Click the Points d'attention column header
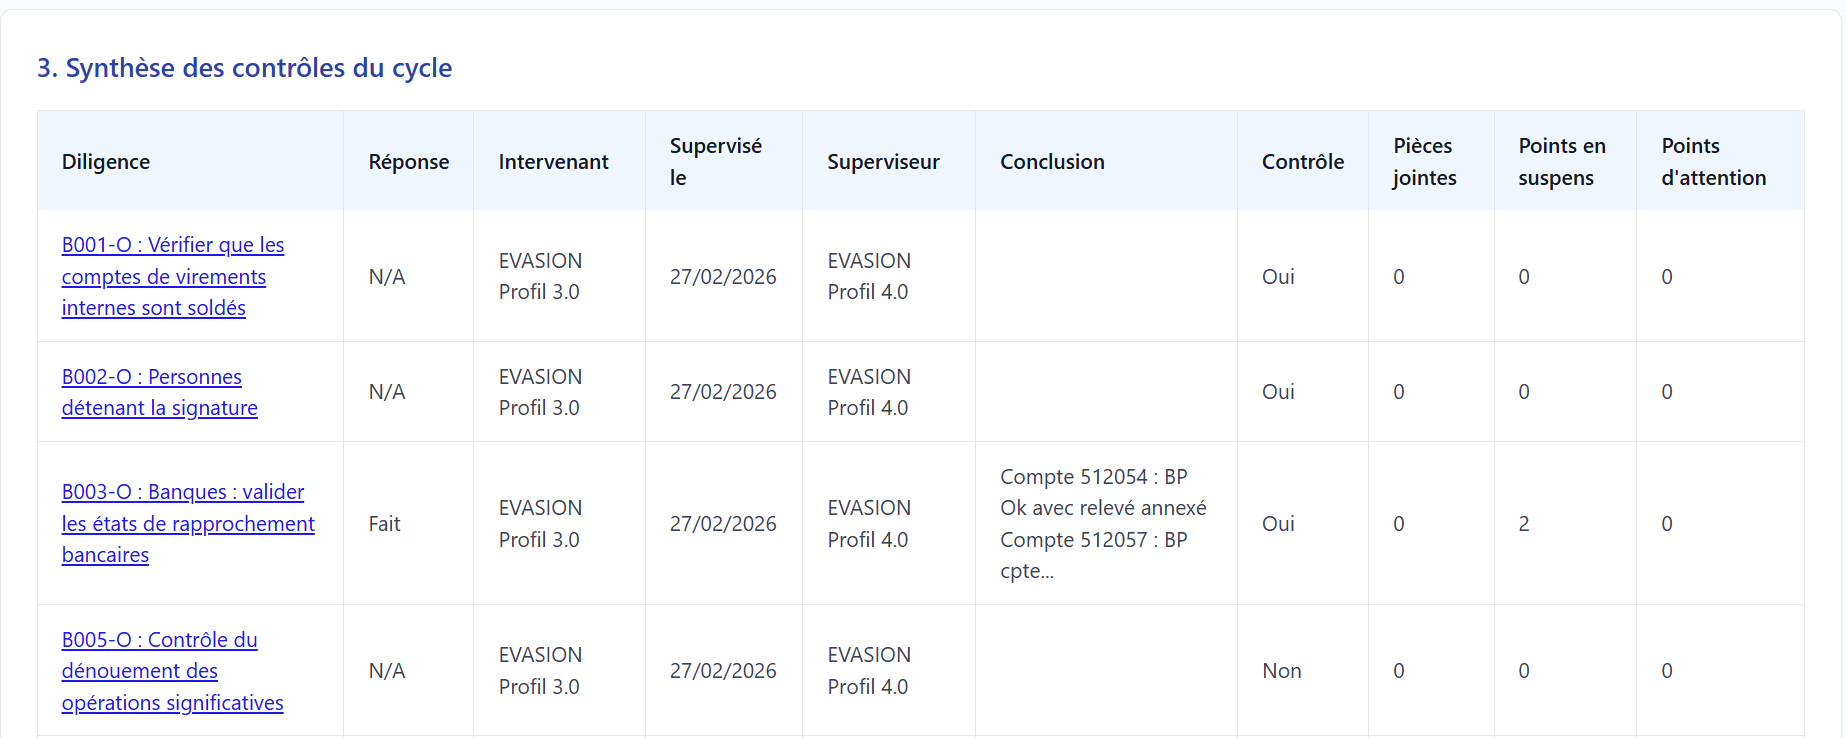Viewport: 1845px width, 738px height. [1714, 162]
